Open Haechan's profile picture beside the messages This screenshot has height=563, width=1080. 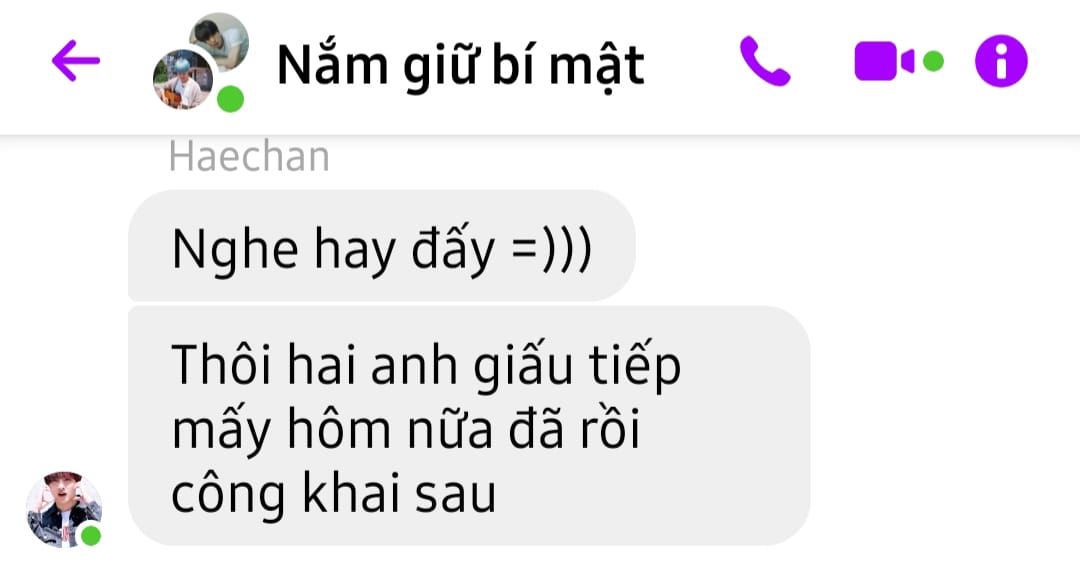tap(63, 510)
